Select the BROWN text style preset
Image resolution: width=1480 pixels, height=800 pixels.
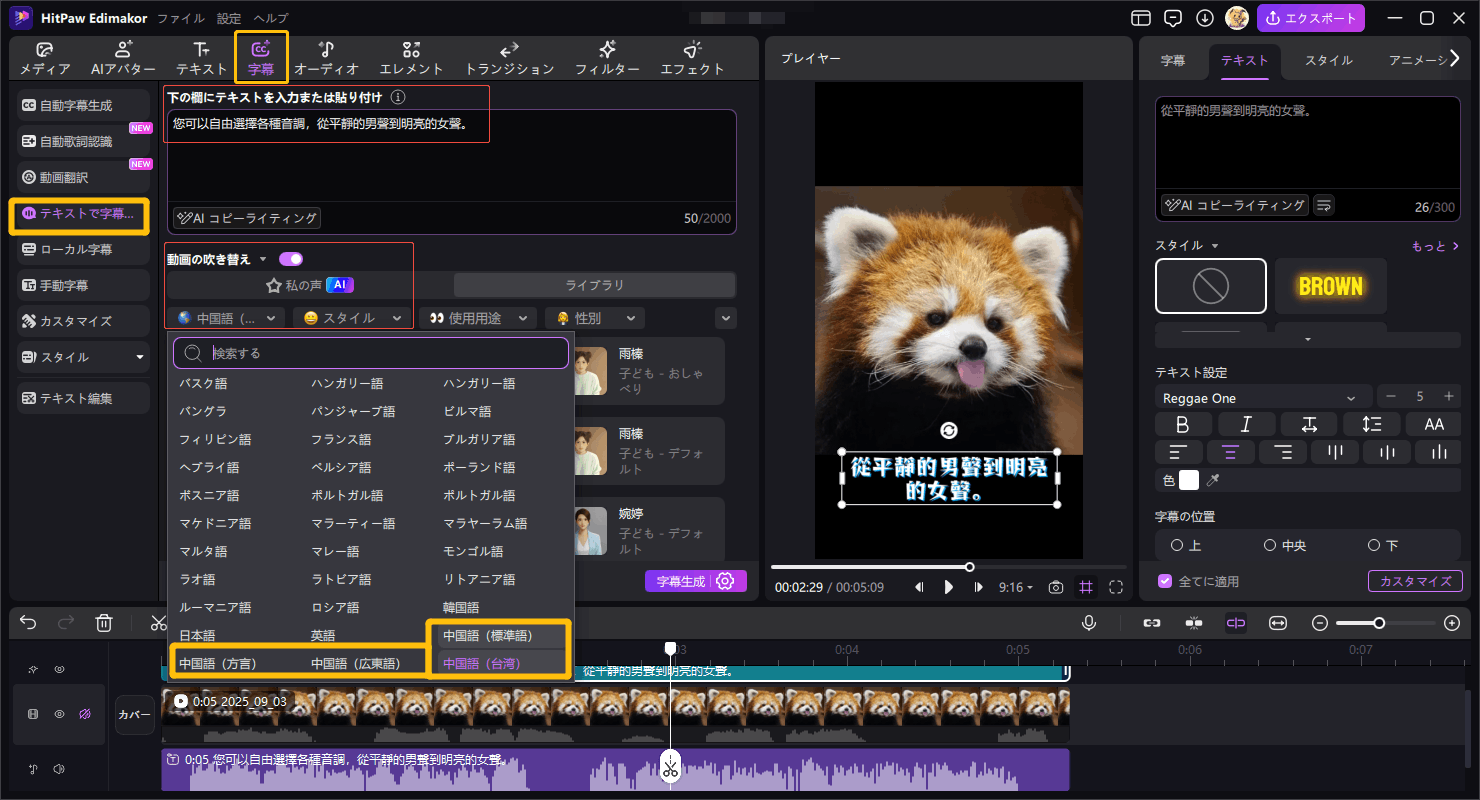click(x=1330, y=286)
